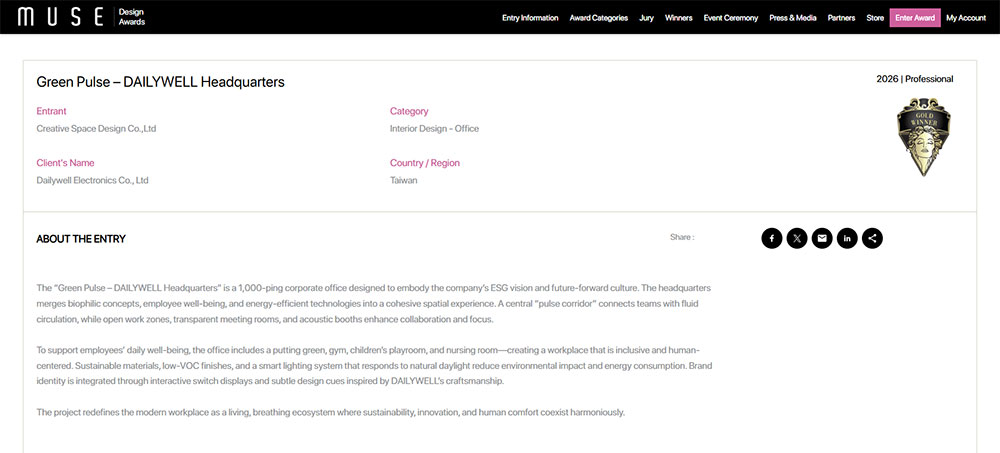1000x453 pixels.
Task: Go to Partners page
Action: pyautogui.click(x=841, y=18)
